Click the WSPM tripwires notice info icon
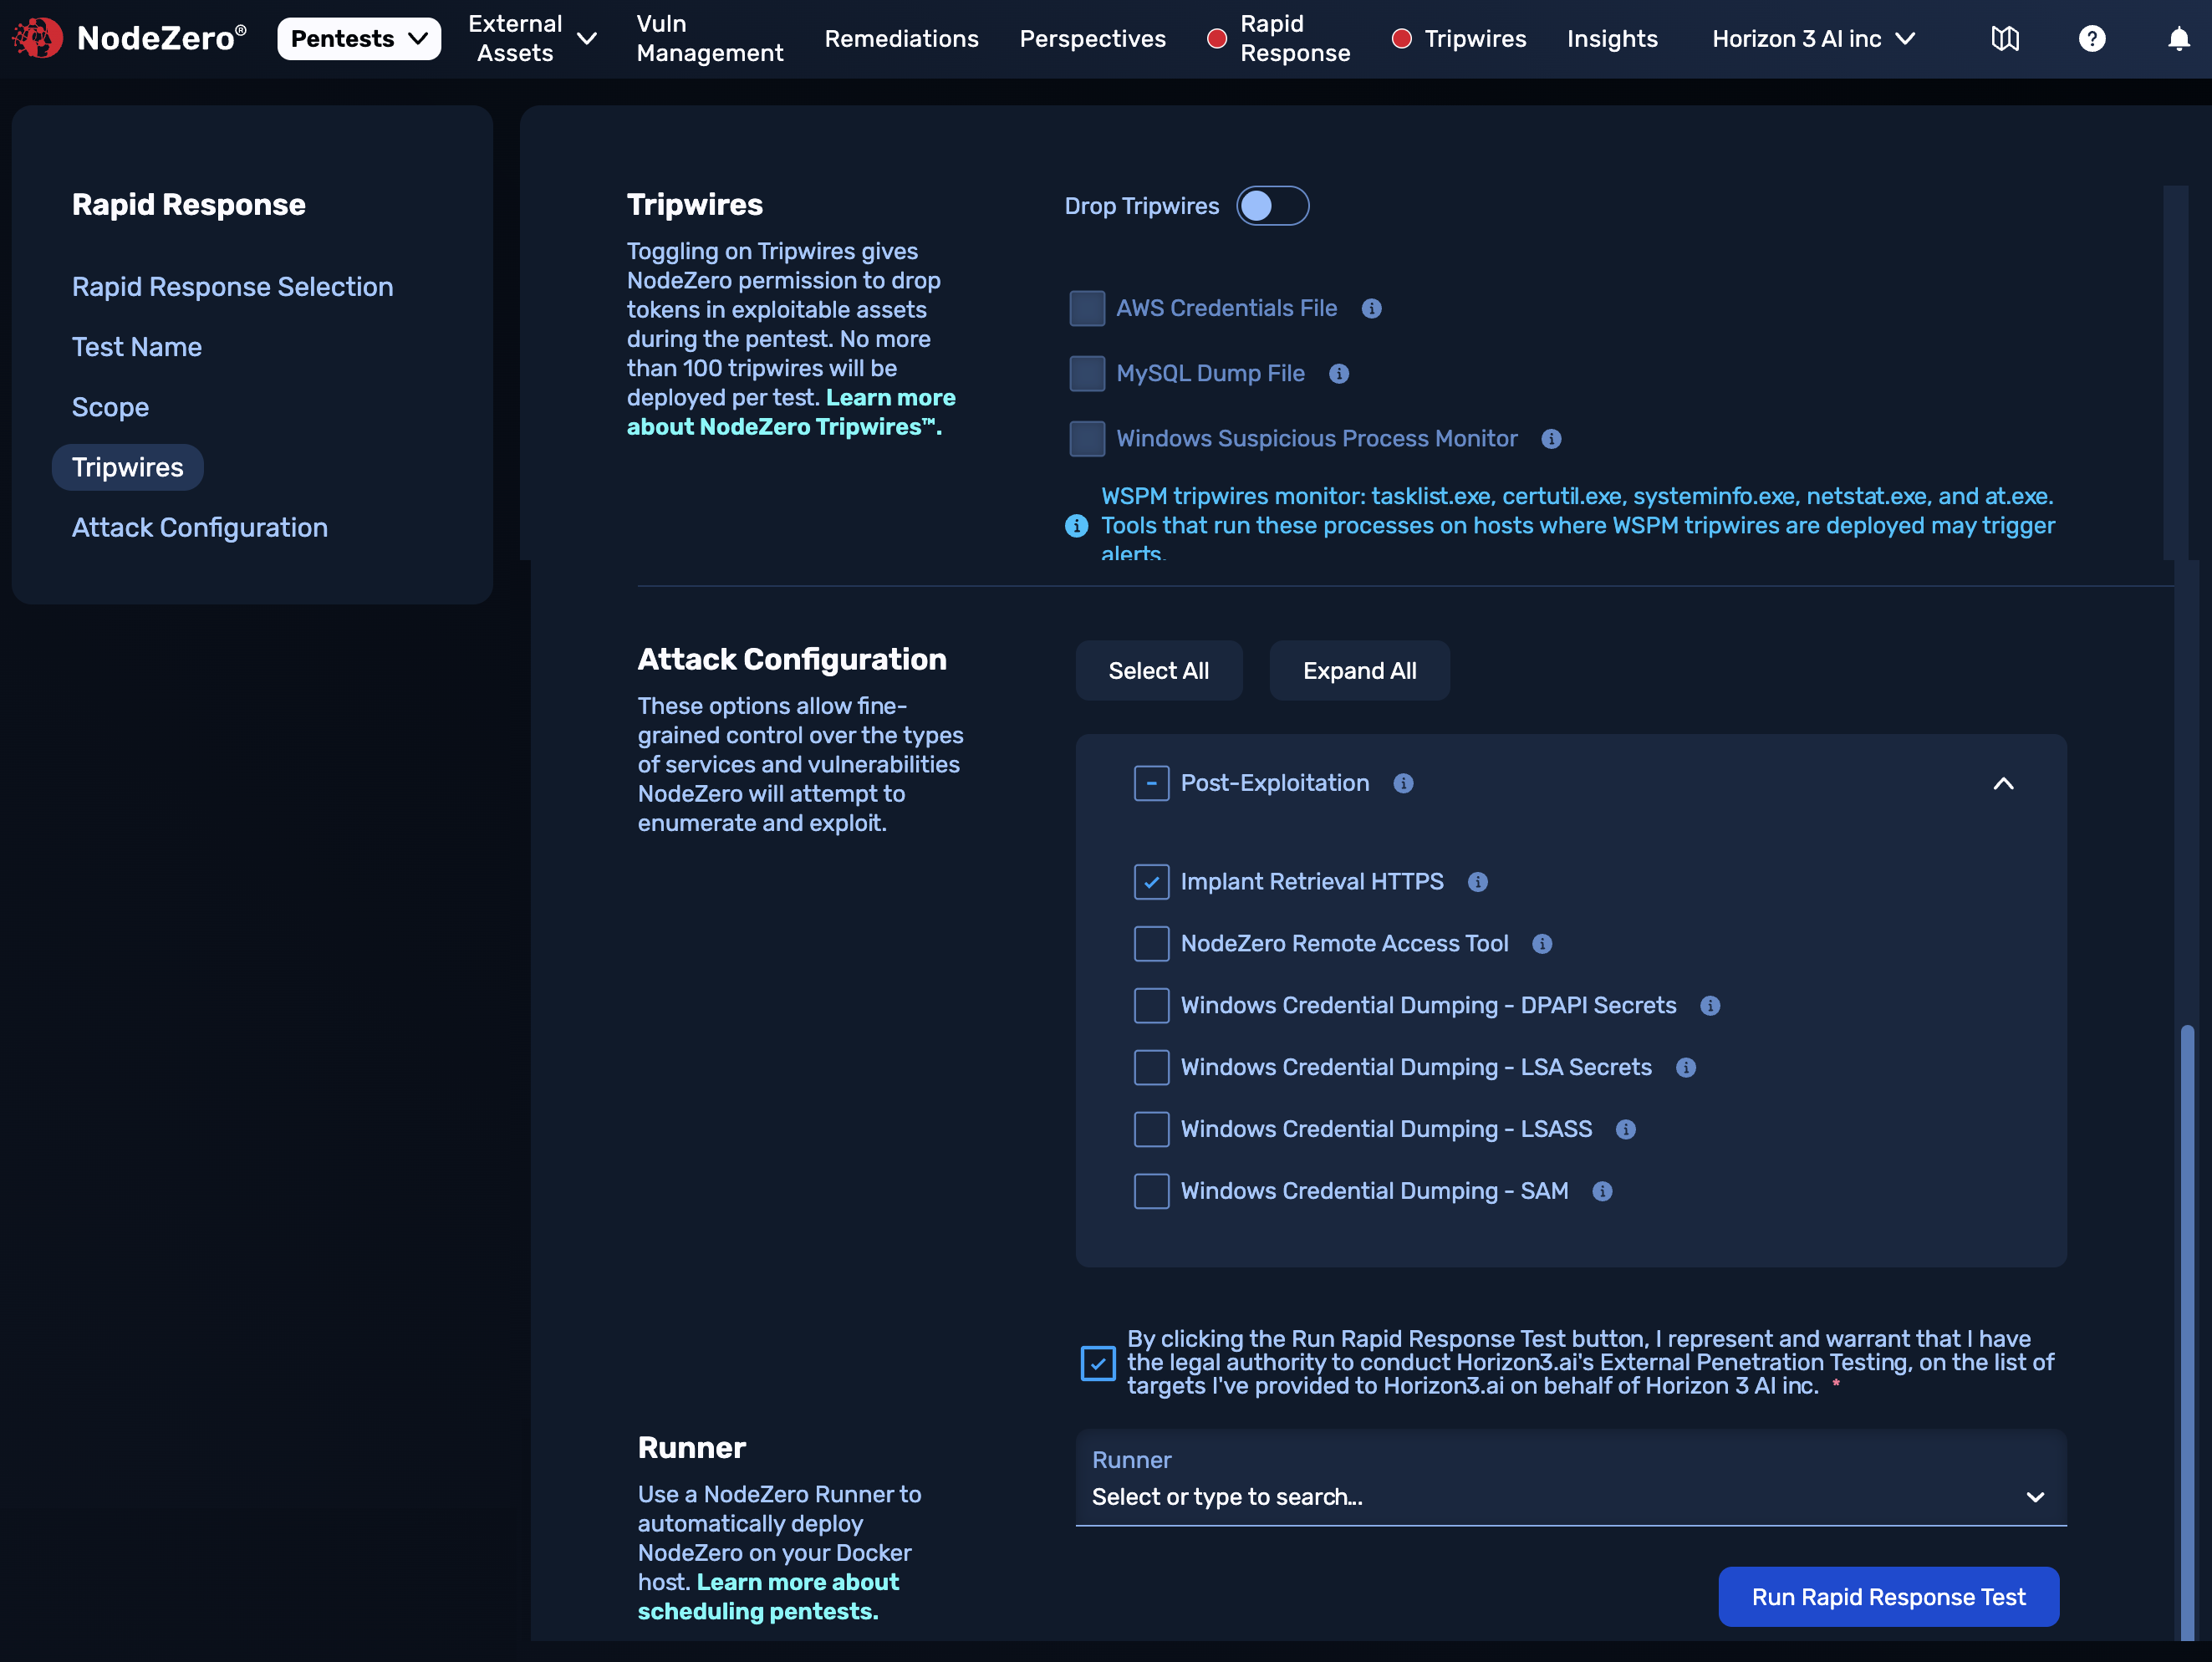 point(1076,526)
